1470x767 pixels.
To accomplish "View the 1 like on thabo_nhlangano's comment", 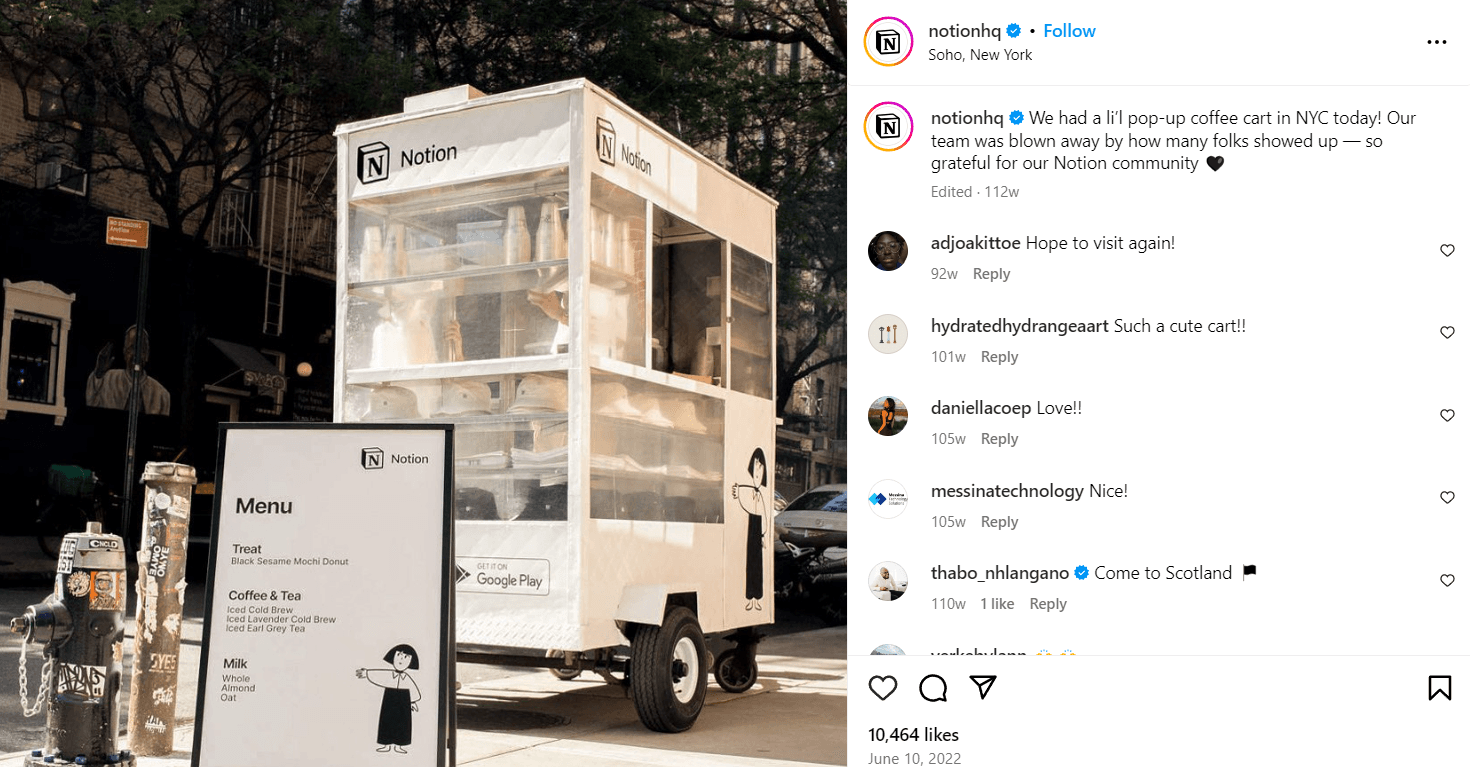I will pos(997,604).
